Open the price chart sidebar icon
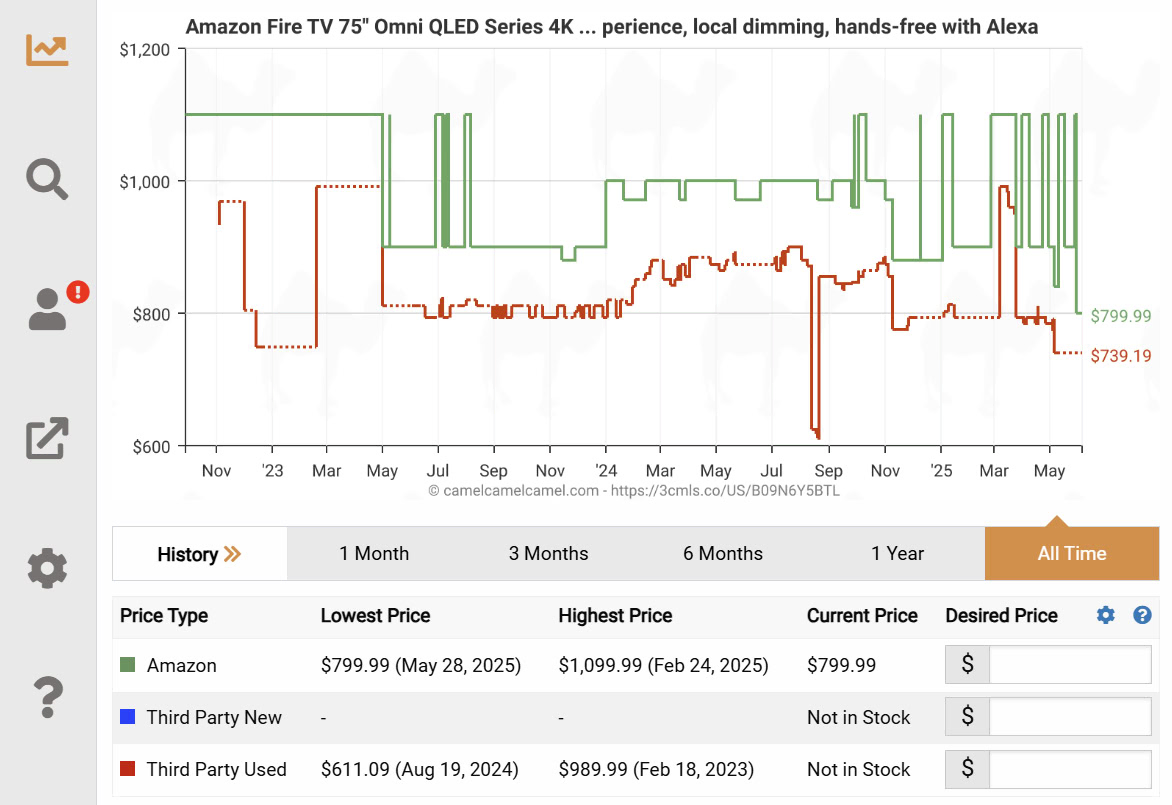 click(x=47, y=49)
